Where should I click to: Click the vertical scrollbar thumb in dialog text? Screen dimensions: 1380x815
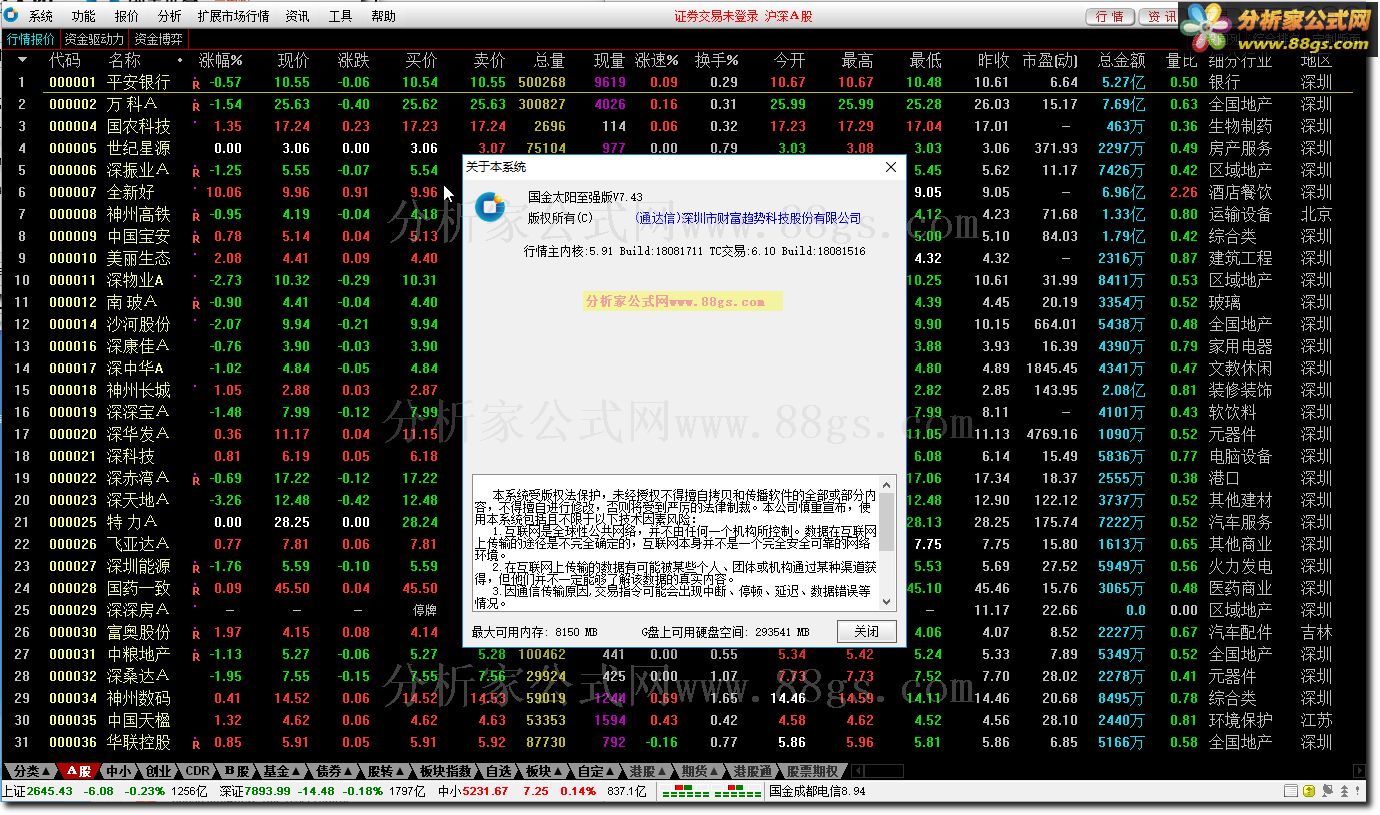point(887,521)
